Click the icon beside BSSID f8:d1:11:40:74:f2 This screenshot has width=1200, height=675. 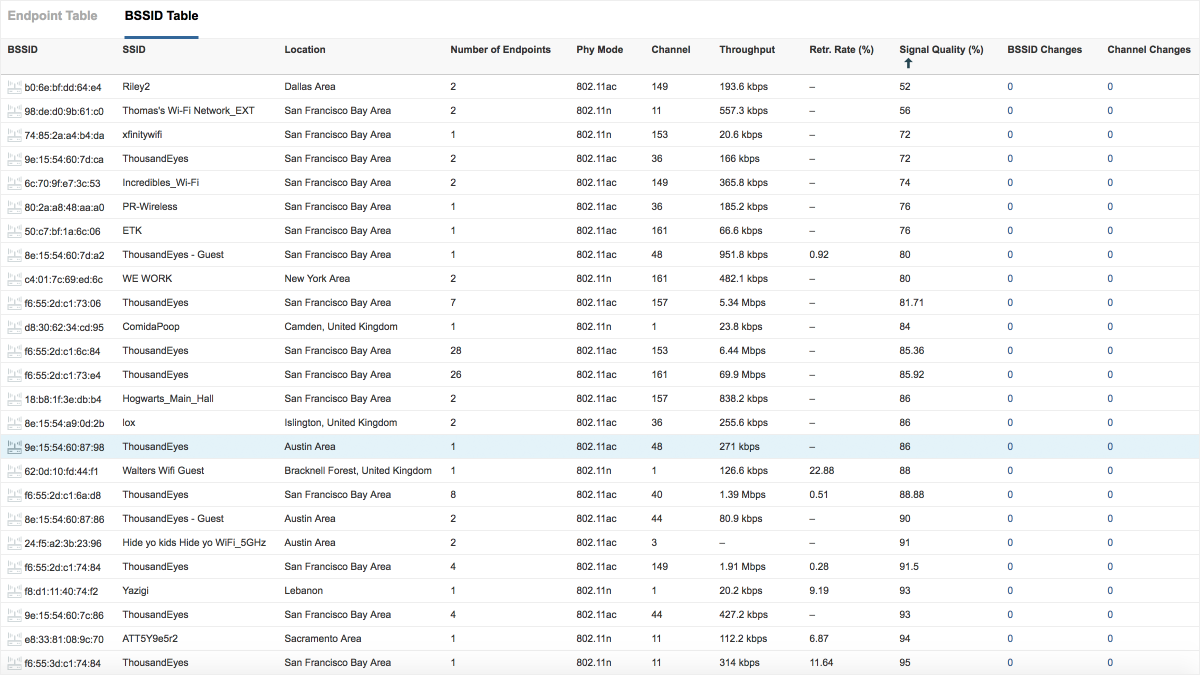(14, 591)
